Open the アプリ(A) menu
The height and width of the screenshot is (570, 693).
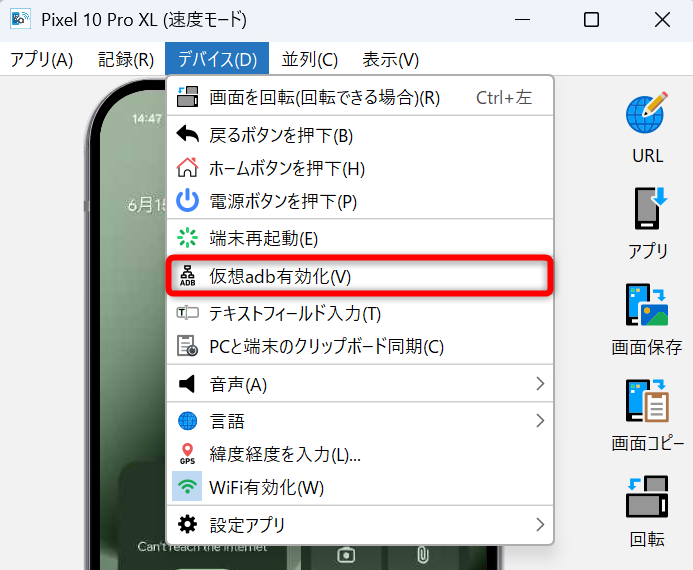42,59
